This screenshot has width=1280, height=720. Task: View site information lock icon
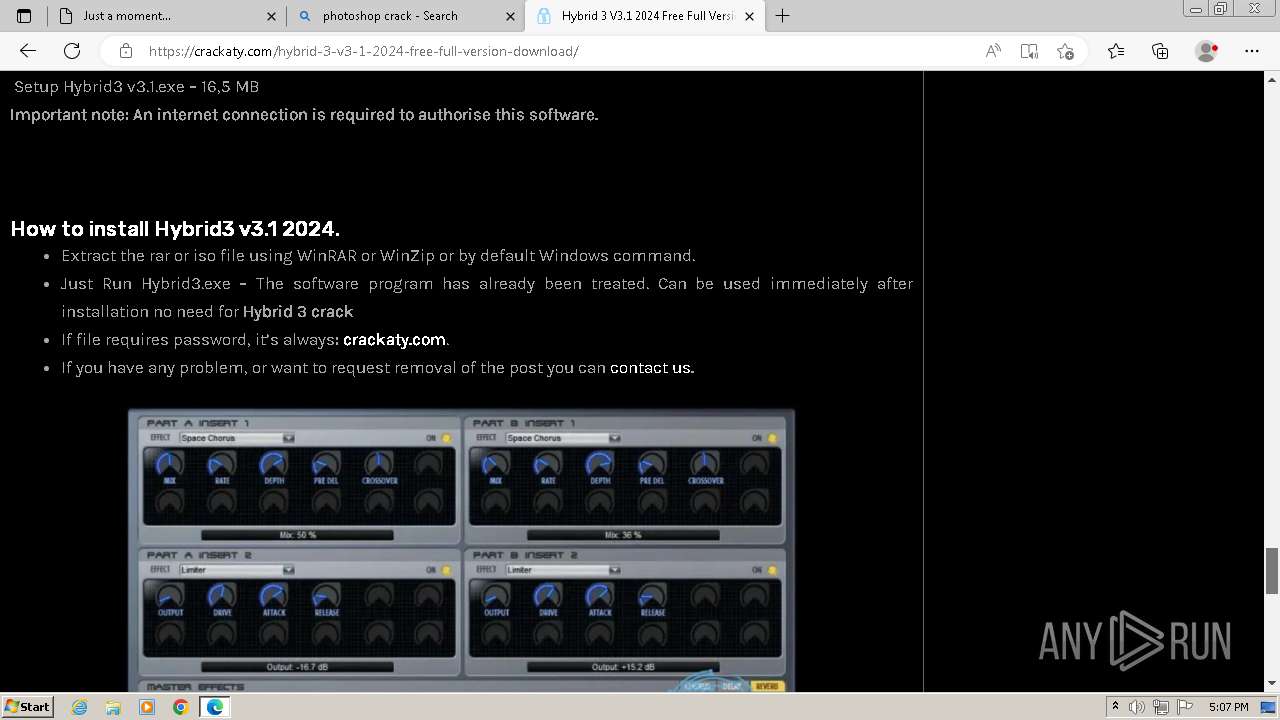coord(126,51)
